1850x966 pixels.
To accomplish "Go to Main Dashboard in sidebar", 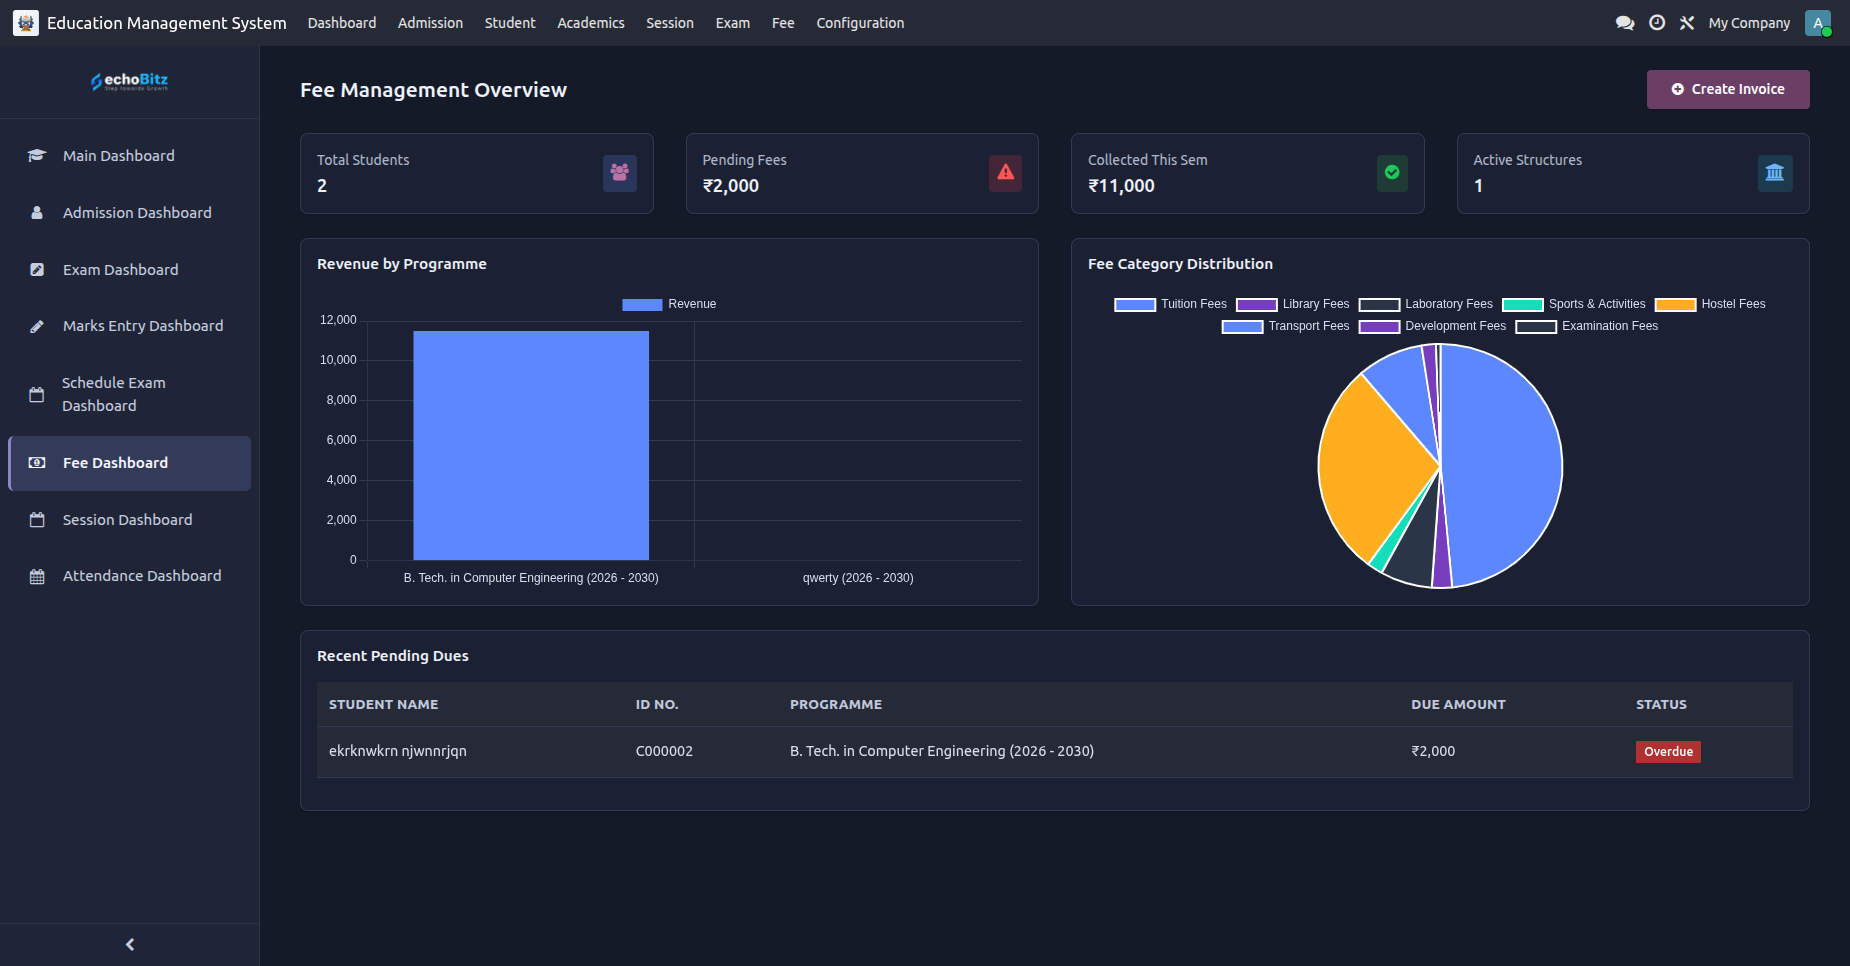I will 130,156.
